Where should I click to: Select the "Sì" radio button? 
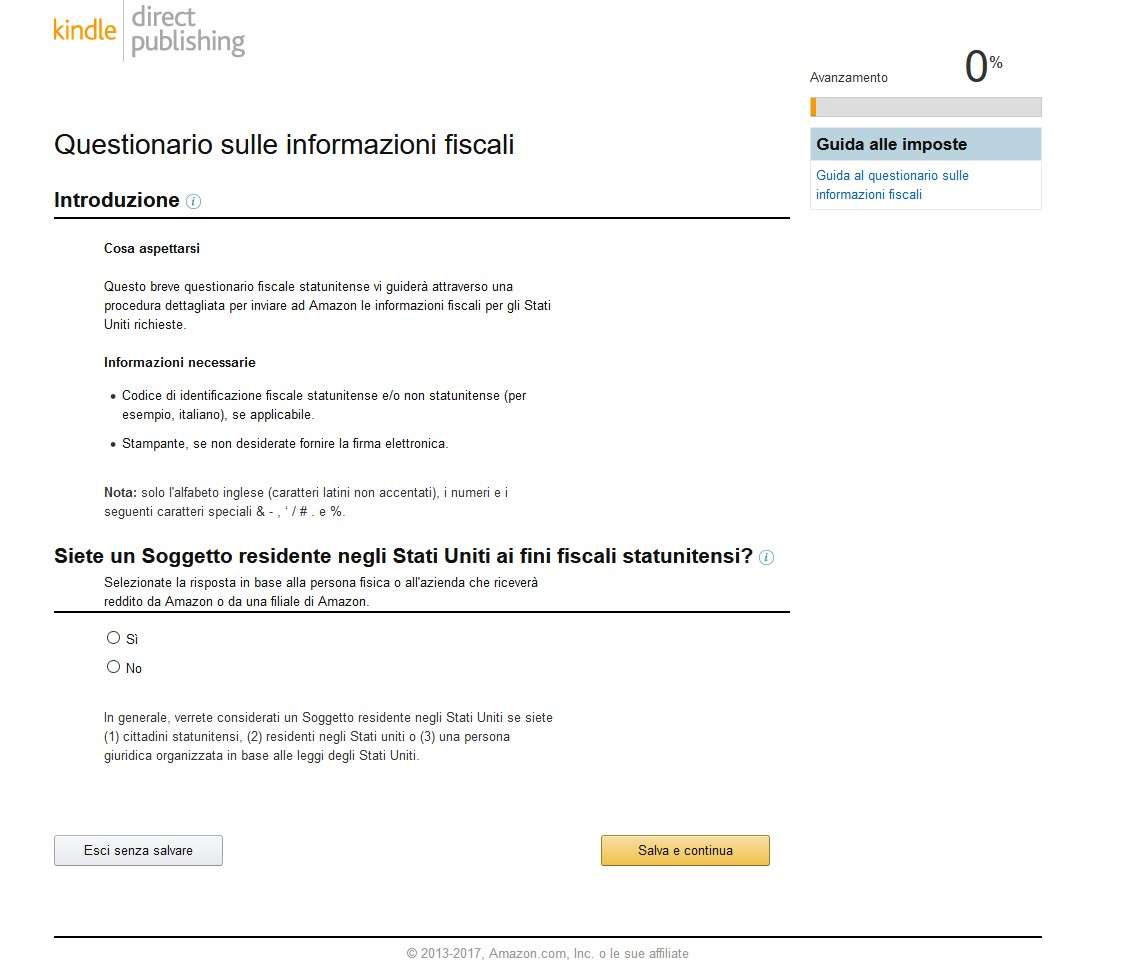tap(113, 637)
